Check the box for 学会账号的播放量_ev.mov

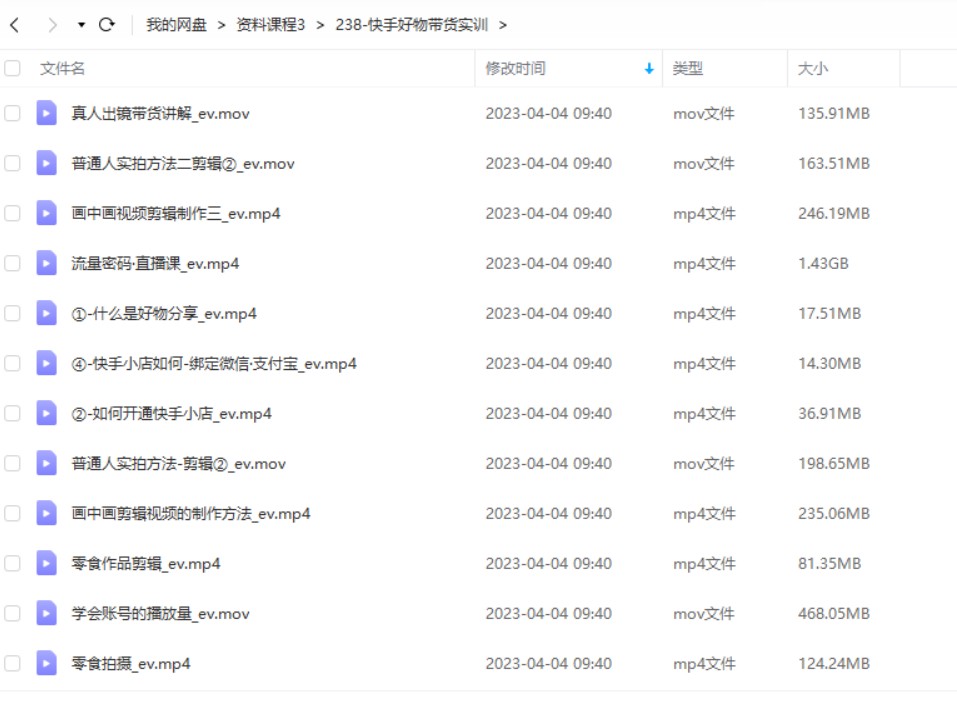[x=12, y=613]
